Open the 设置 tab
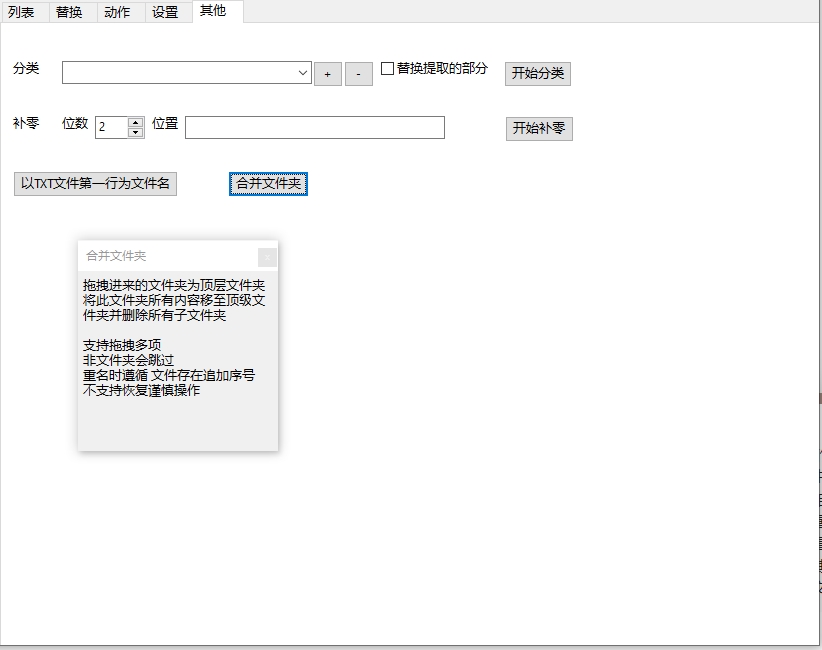 pos(165,12)
